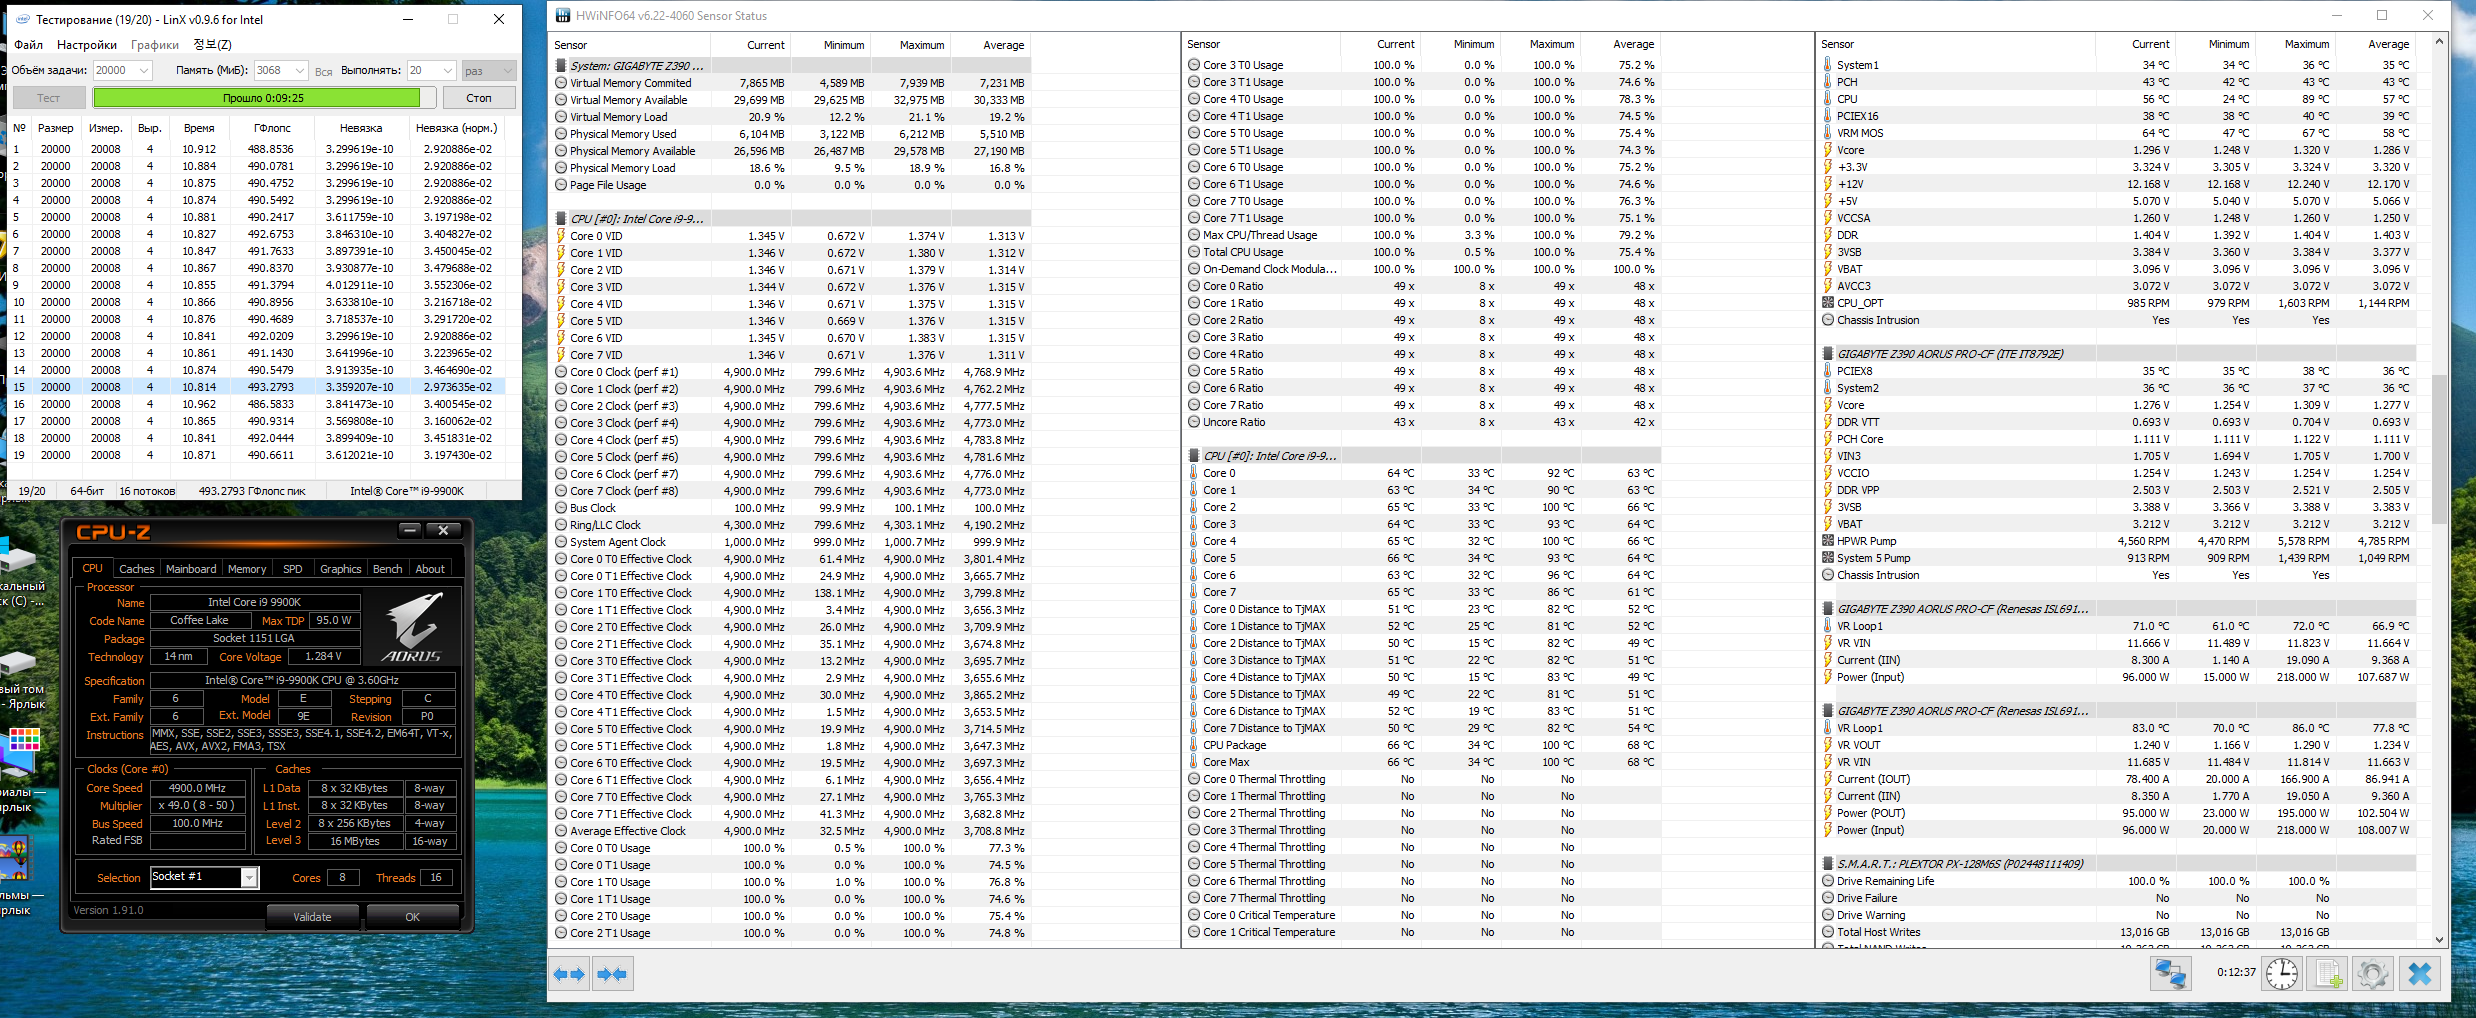2476x1018 pixels.
Task: Click the CPU Package temperature row
Action: (x=1420, y=745)
